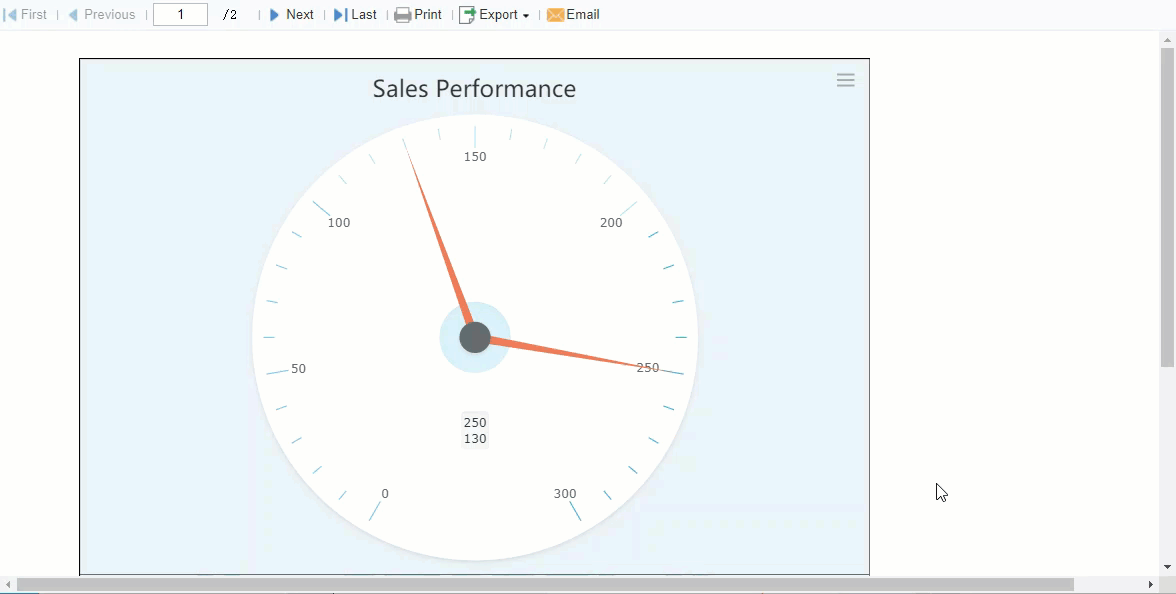Viewport: 1176px width, 594px height.
Task: Click the gauge value data label
Action: tap(475, 431)
